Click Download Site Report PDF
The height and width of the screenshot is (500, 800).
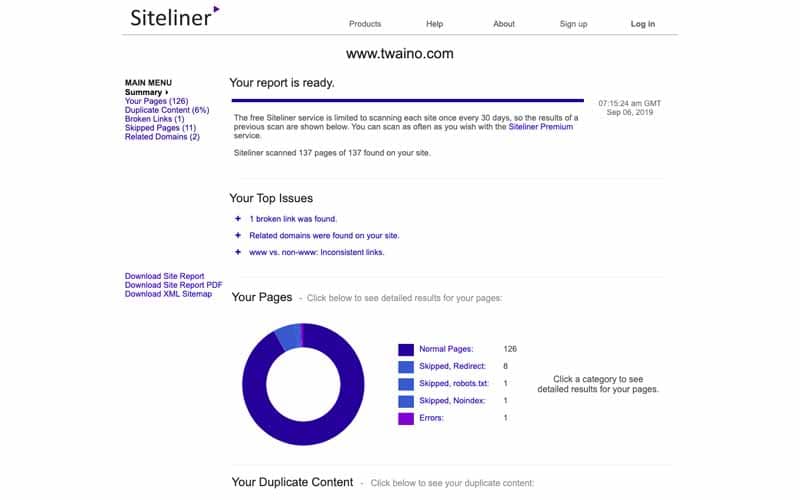pos(173,285)
